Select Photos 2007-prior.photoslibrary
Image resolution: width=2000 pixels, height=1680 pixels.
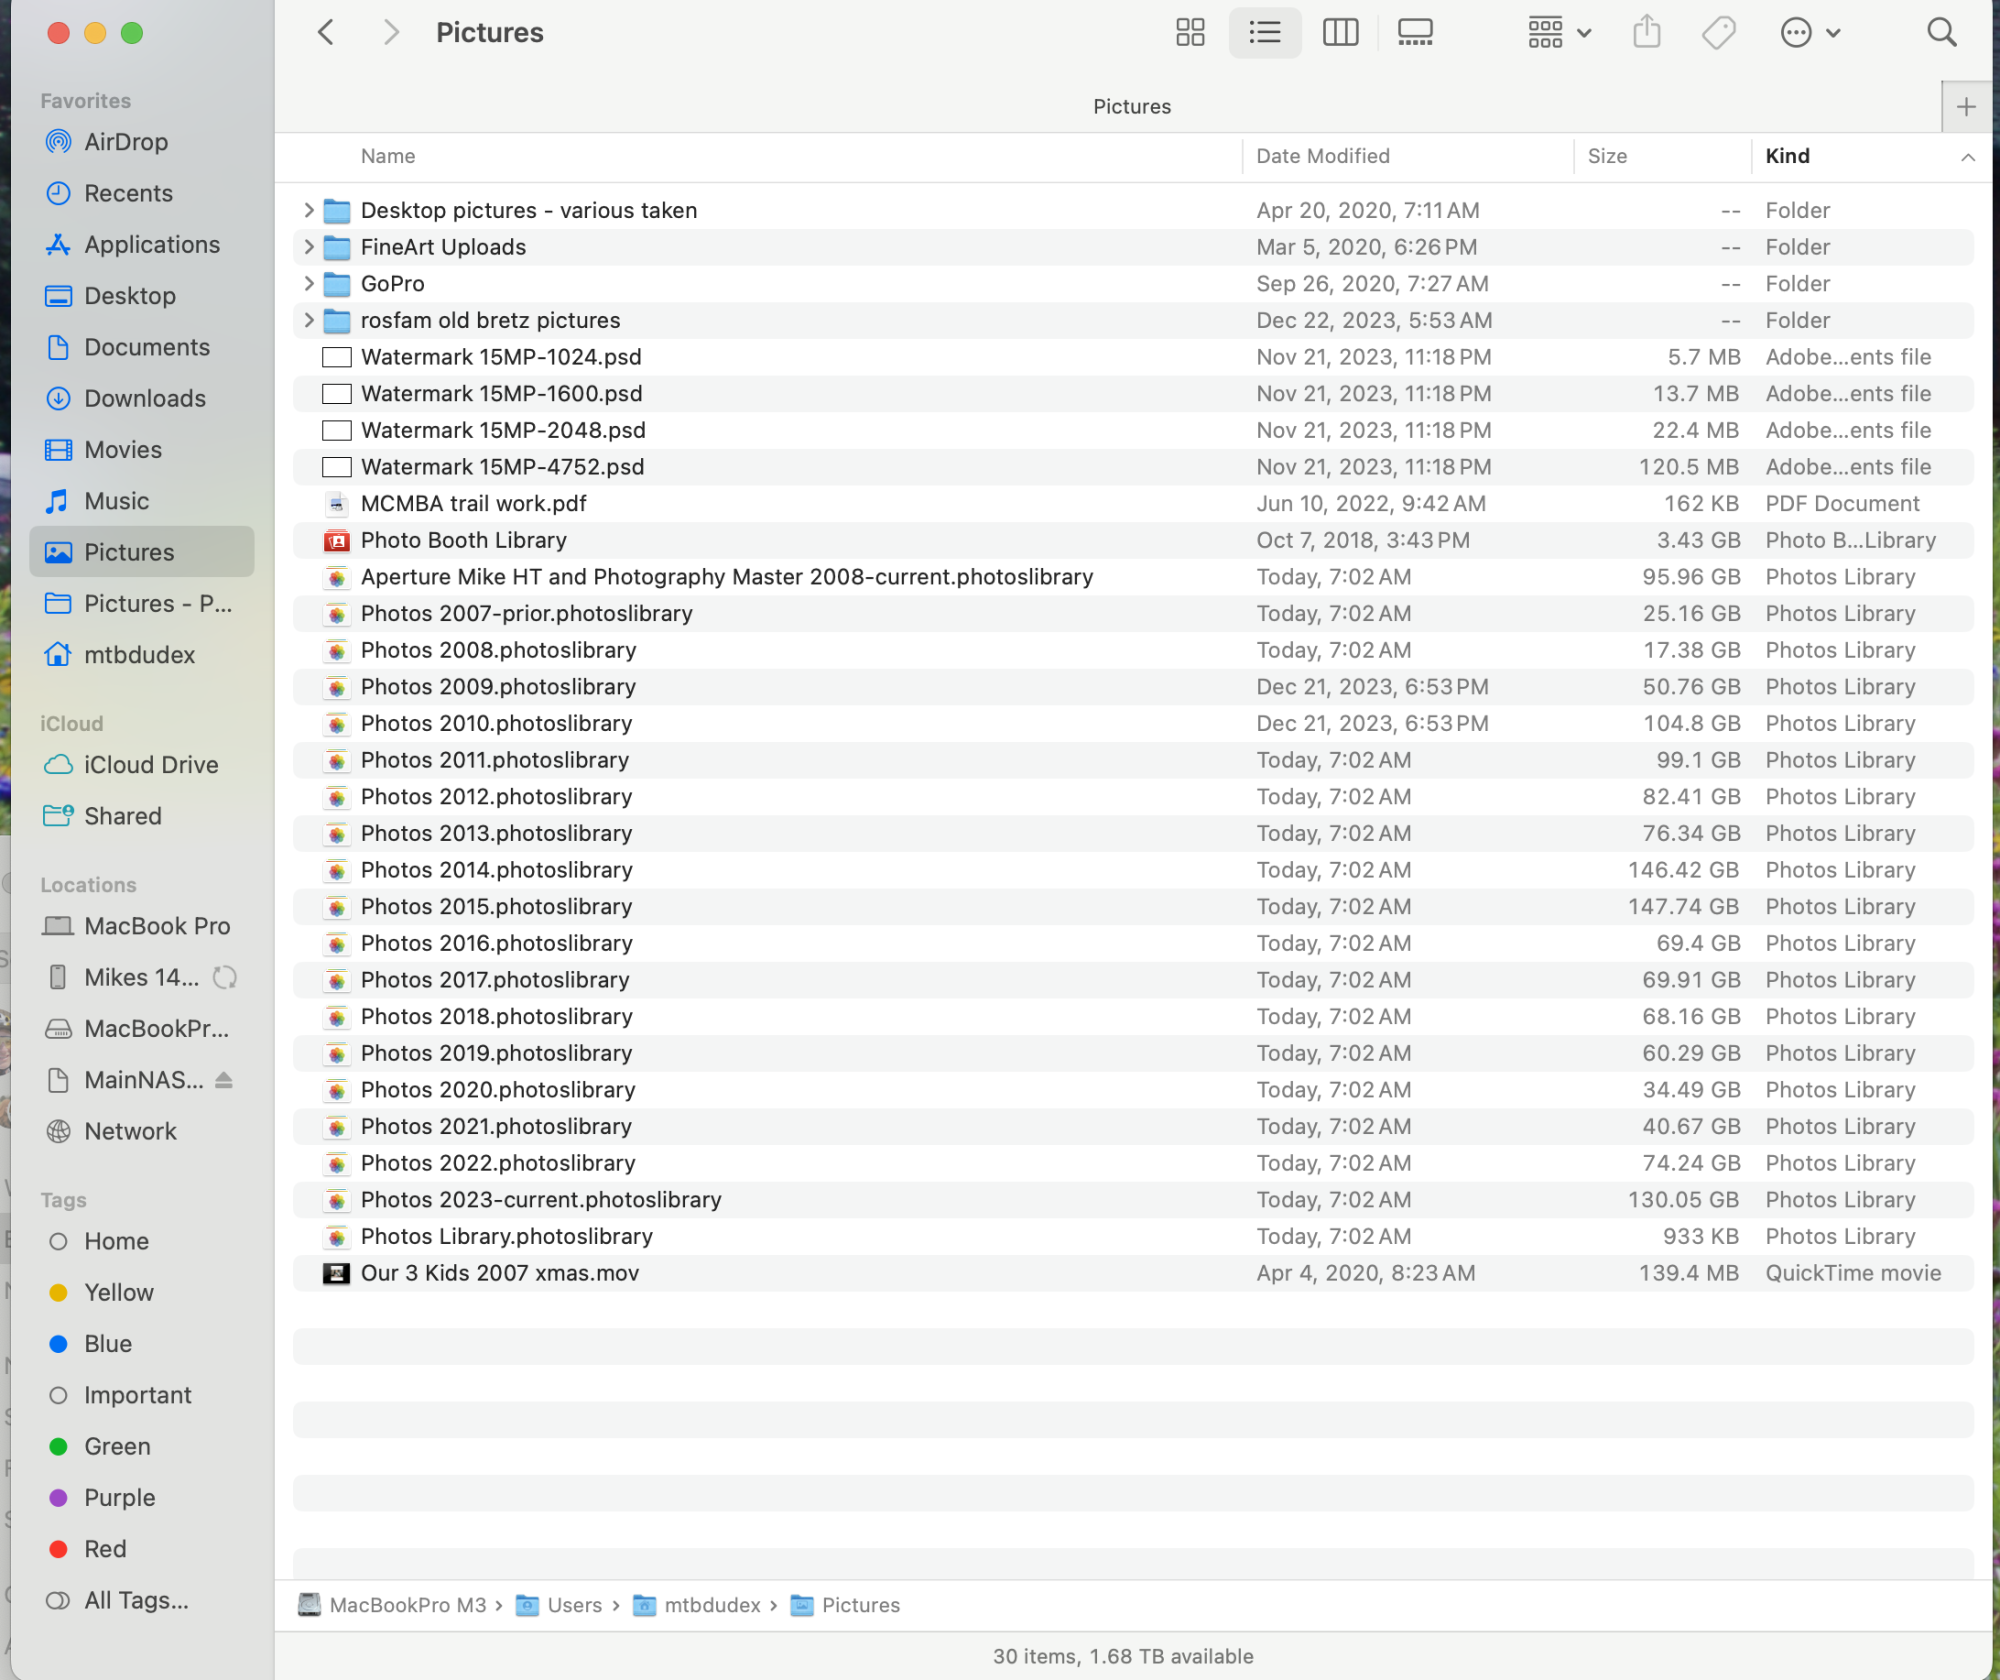point(1133,614)
